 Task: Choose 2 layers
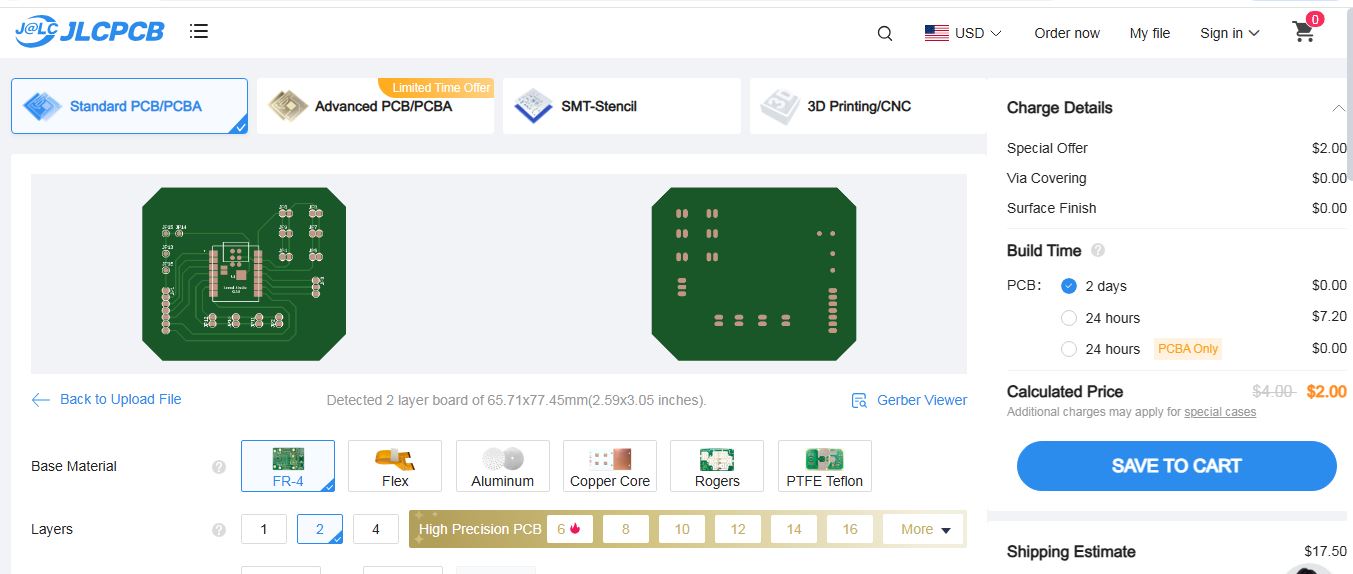[320, 529]
